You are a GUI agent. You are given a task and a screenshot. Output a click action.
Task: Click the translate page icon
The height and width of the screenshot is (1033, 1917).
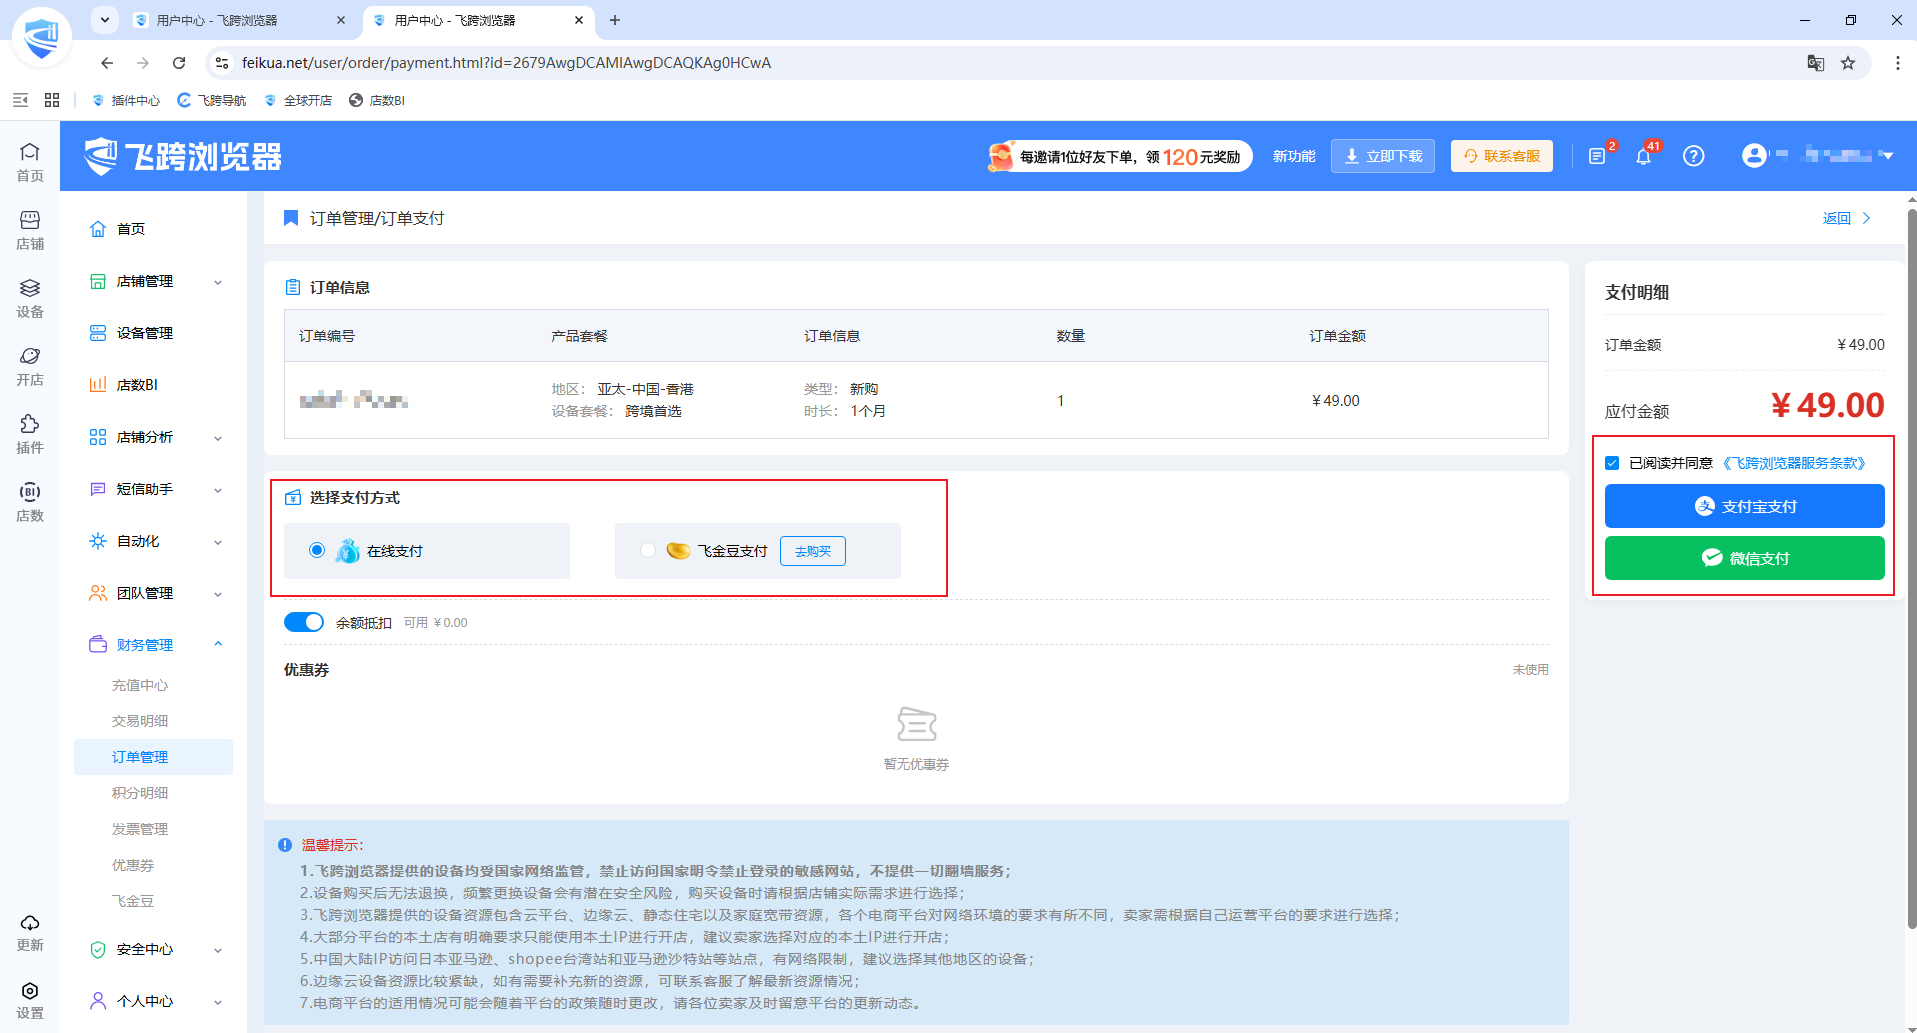pyautogui.click(x=1816, y=63)
